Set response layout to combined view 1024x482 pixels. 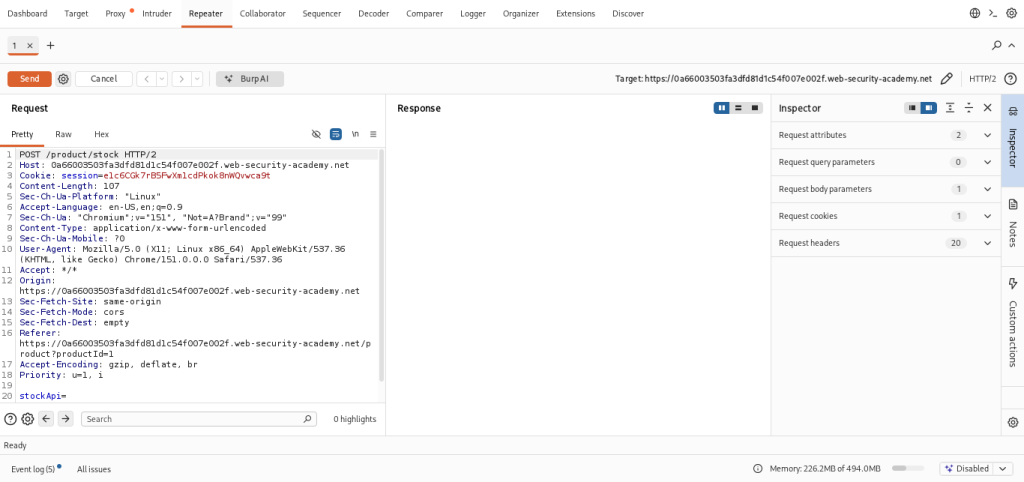tap(755, 108)
